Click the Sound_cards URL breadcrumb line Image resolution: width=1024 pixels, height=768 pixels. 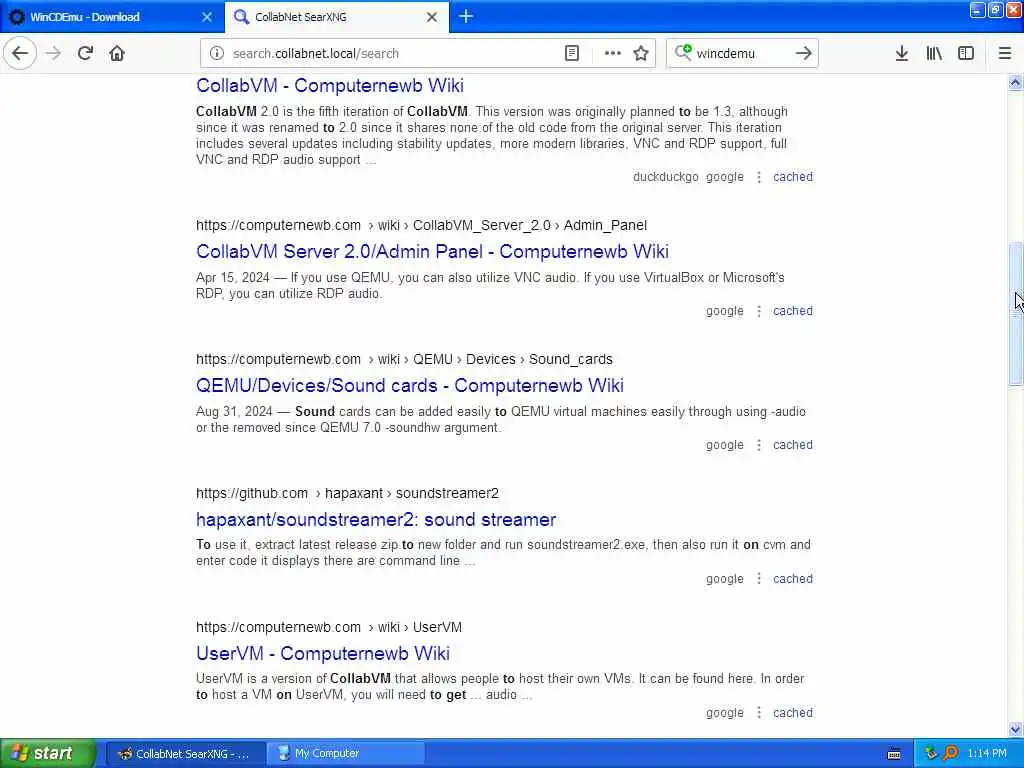(404, 359)
